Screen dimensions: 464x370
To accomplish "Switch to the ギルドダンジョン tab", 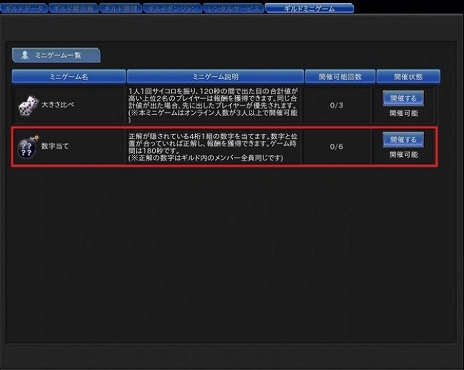I will pos(173,8).
